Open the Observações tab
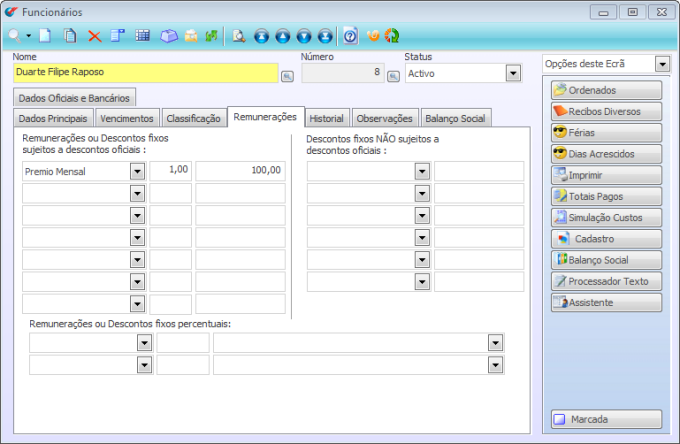 384,118
